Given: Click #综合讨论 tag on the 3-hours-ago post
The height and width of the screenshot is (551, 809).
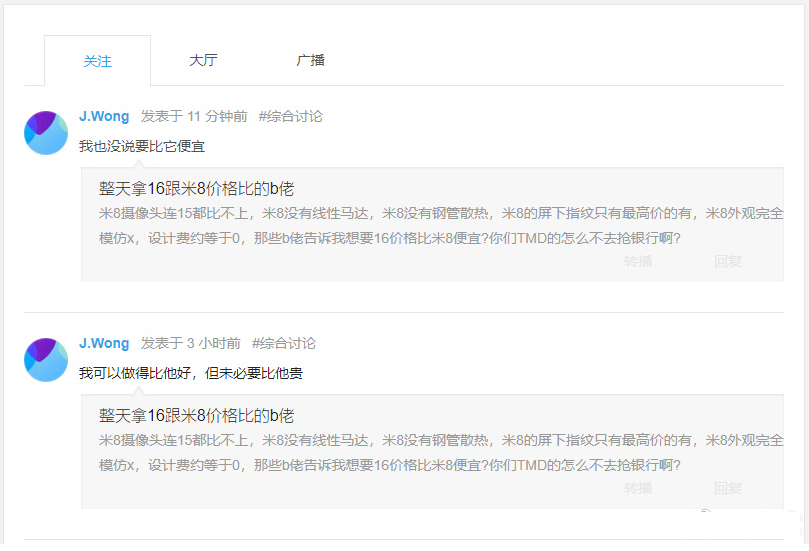Looking at the screenshot, I should click(283, 344).
